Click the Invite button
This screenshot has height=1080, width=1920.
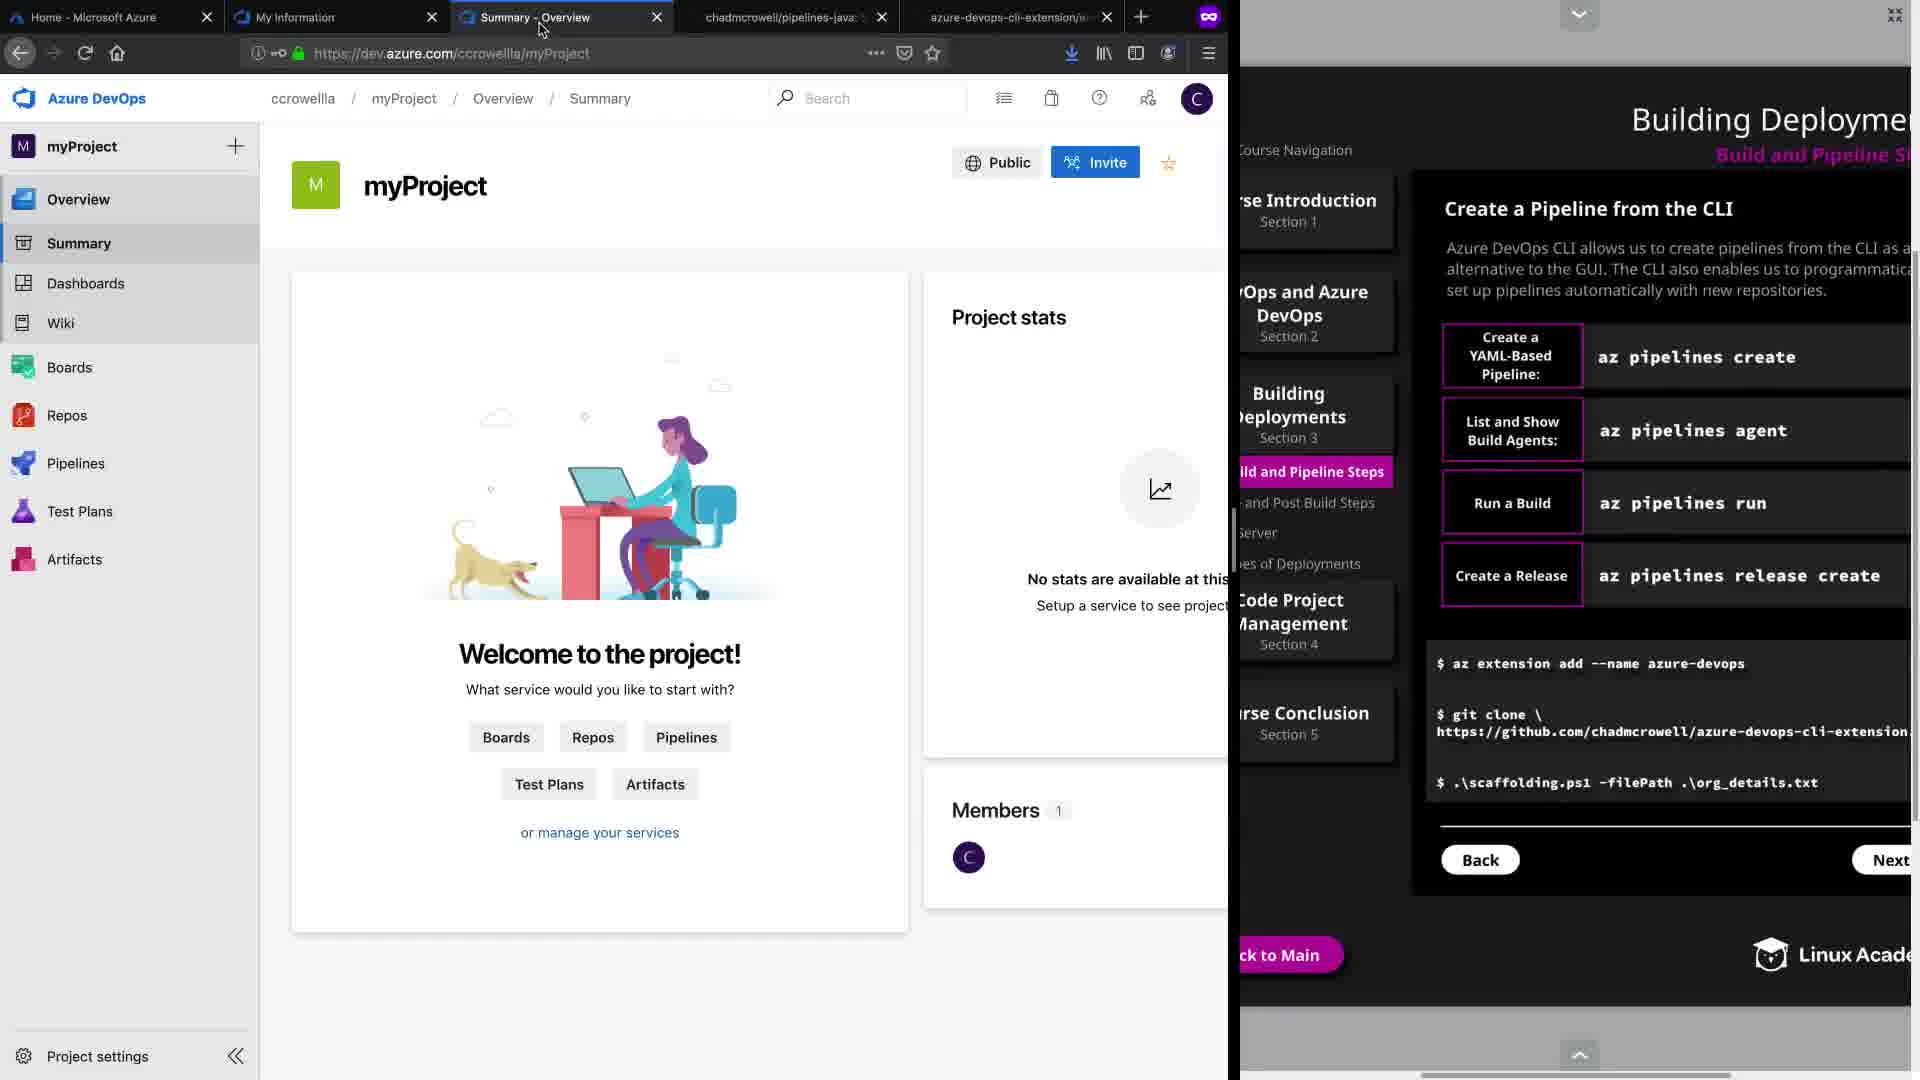point(1095,163)
